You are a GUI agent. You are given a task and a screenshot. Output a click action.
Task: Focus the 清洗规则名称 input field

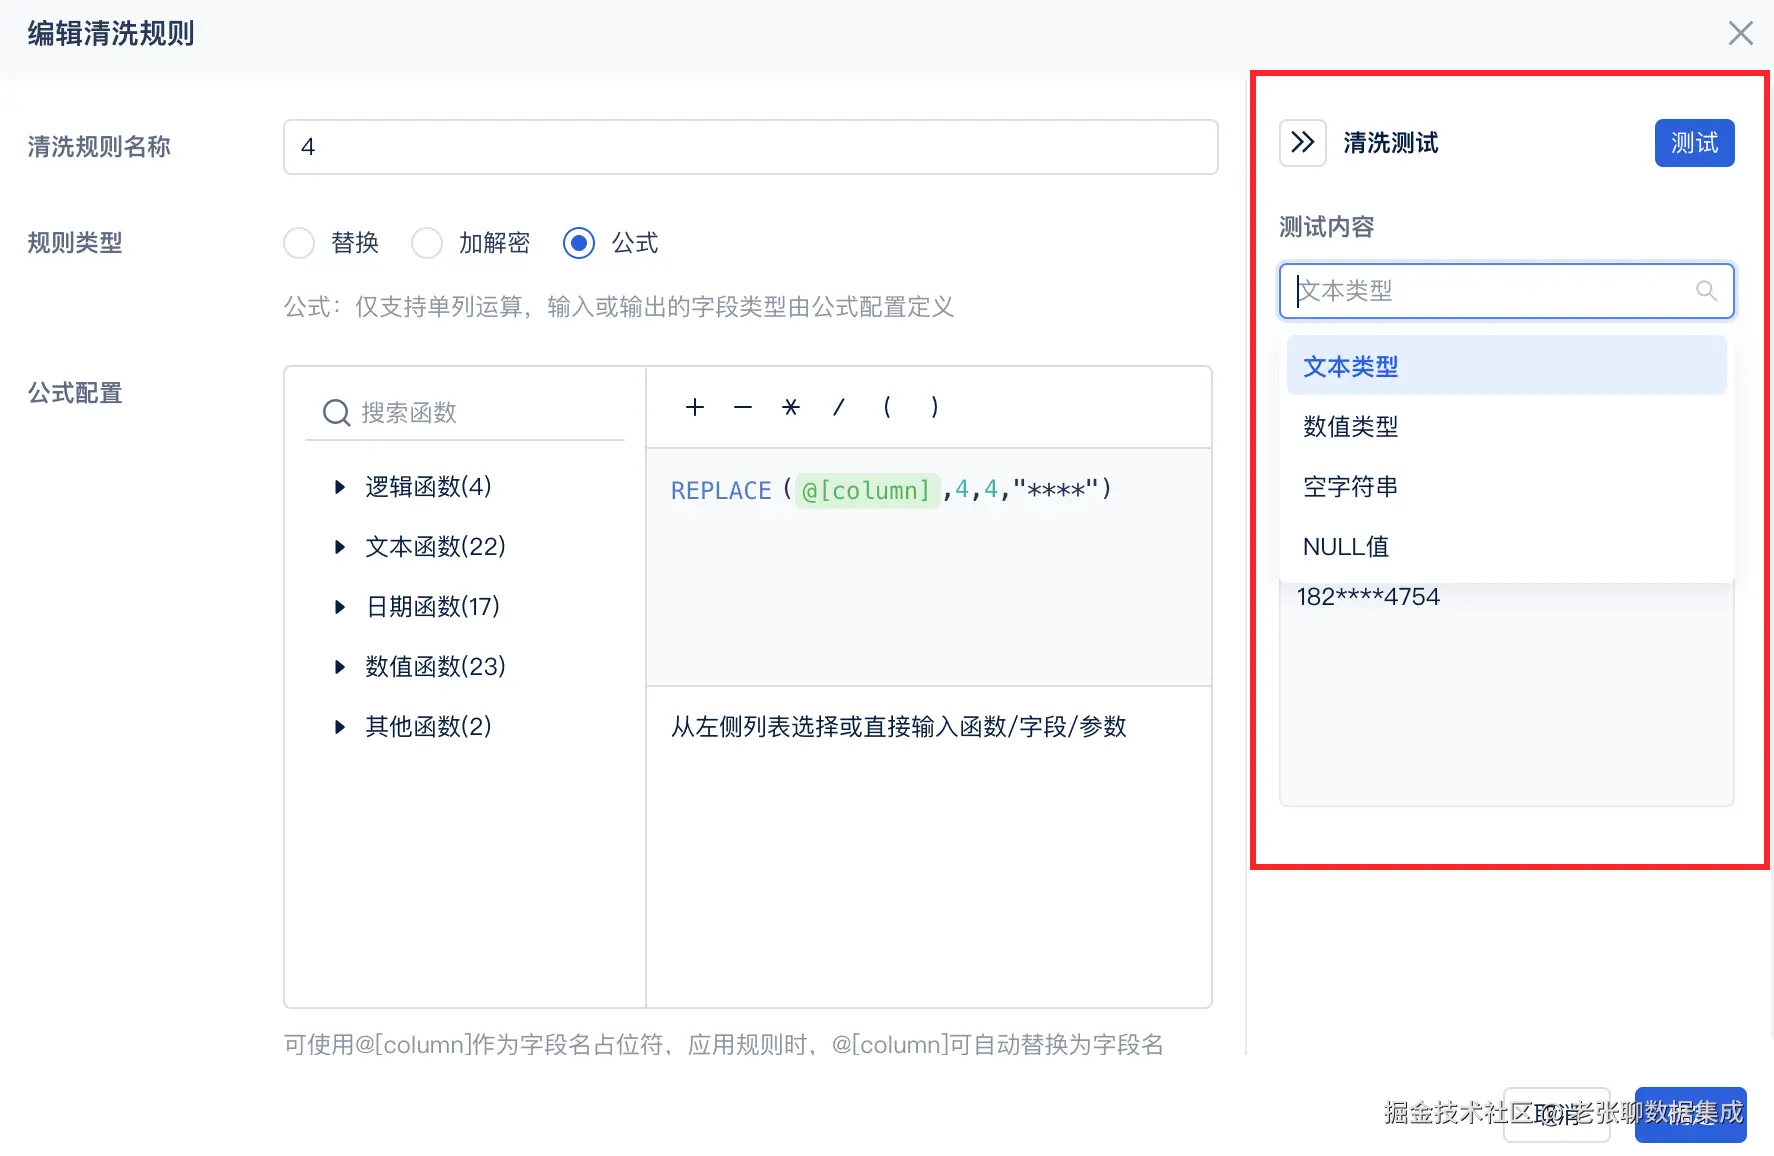[x=750, y=147]
